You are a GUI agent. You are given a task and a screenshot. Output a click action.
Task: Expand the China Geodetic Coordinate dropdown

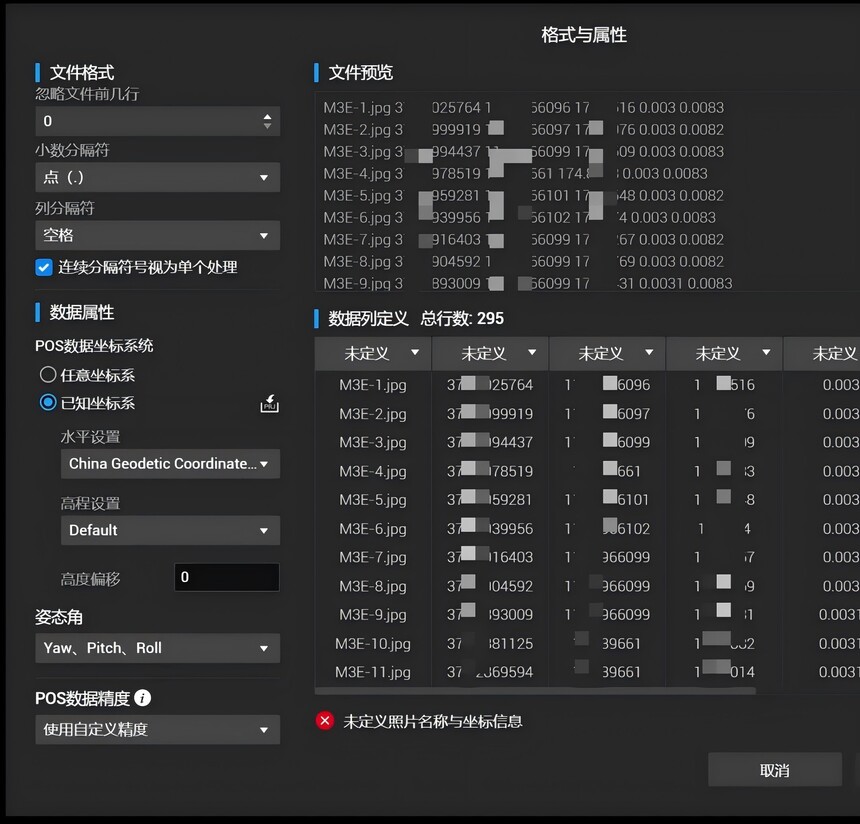(170, 464)
